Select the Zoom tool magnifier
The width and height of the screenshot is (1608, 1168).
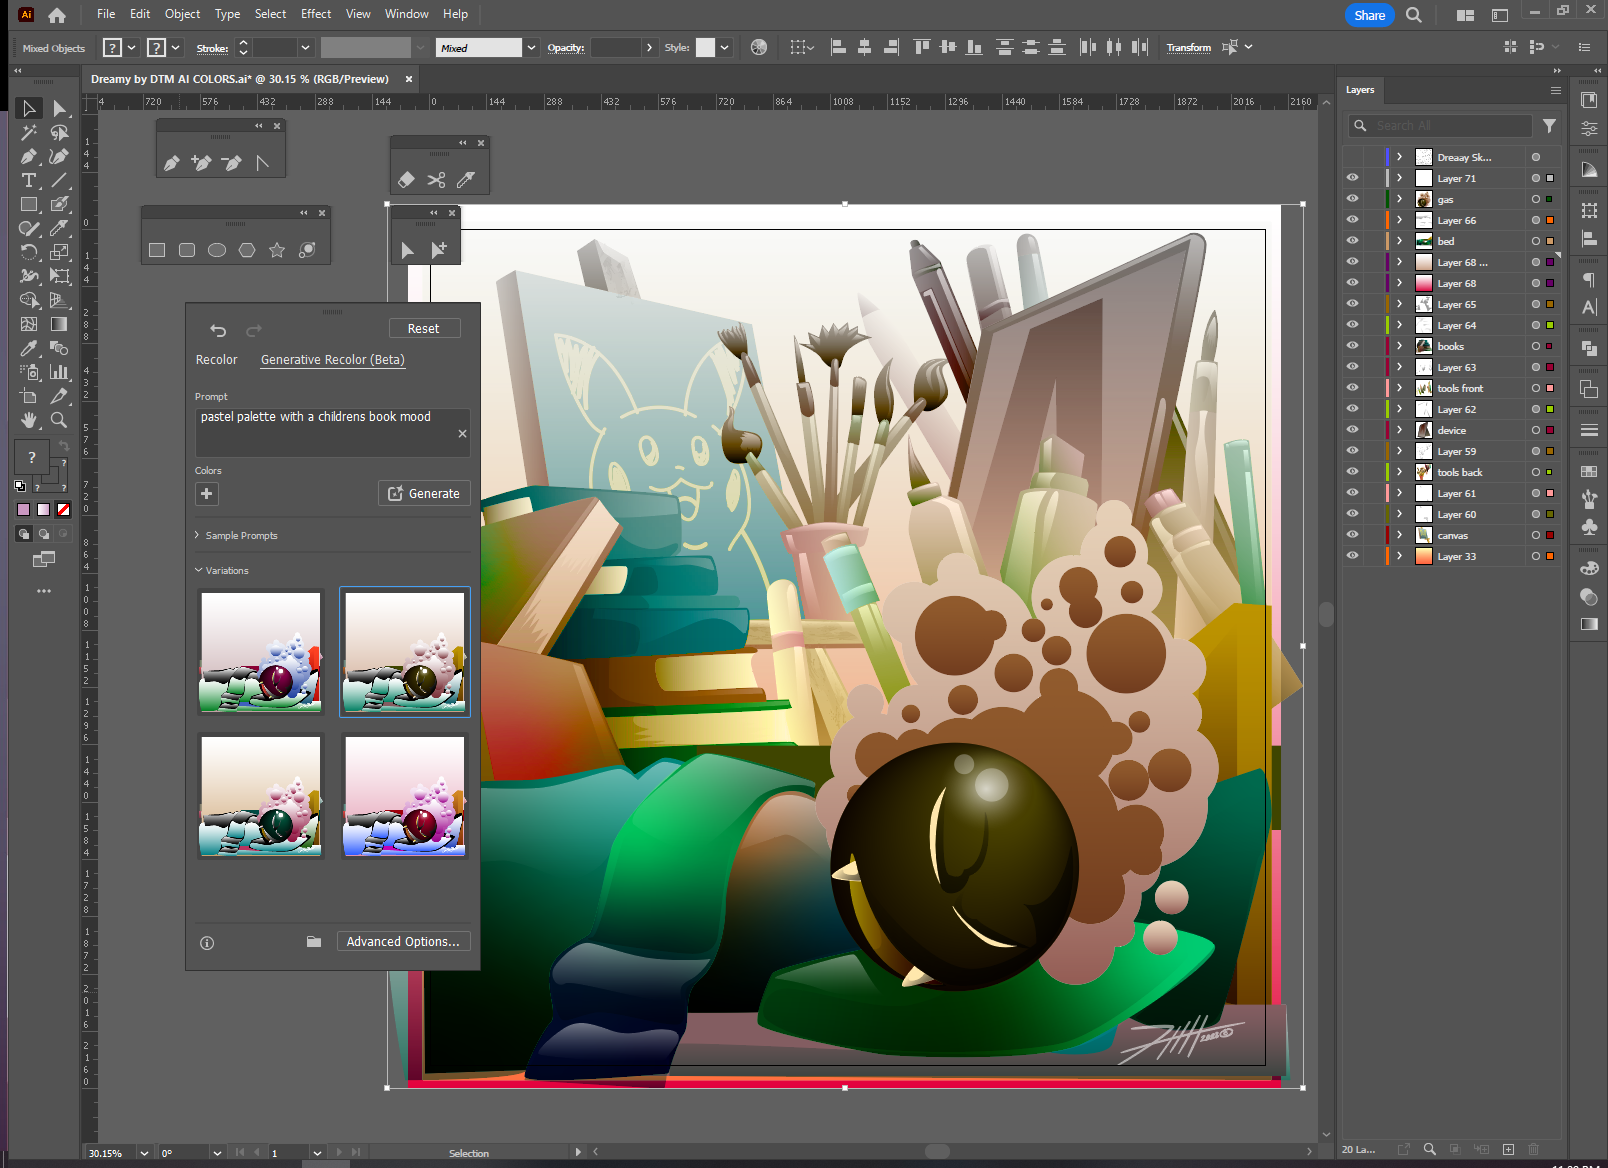click(x=59, y=421)
